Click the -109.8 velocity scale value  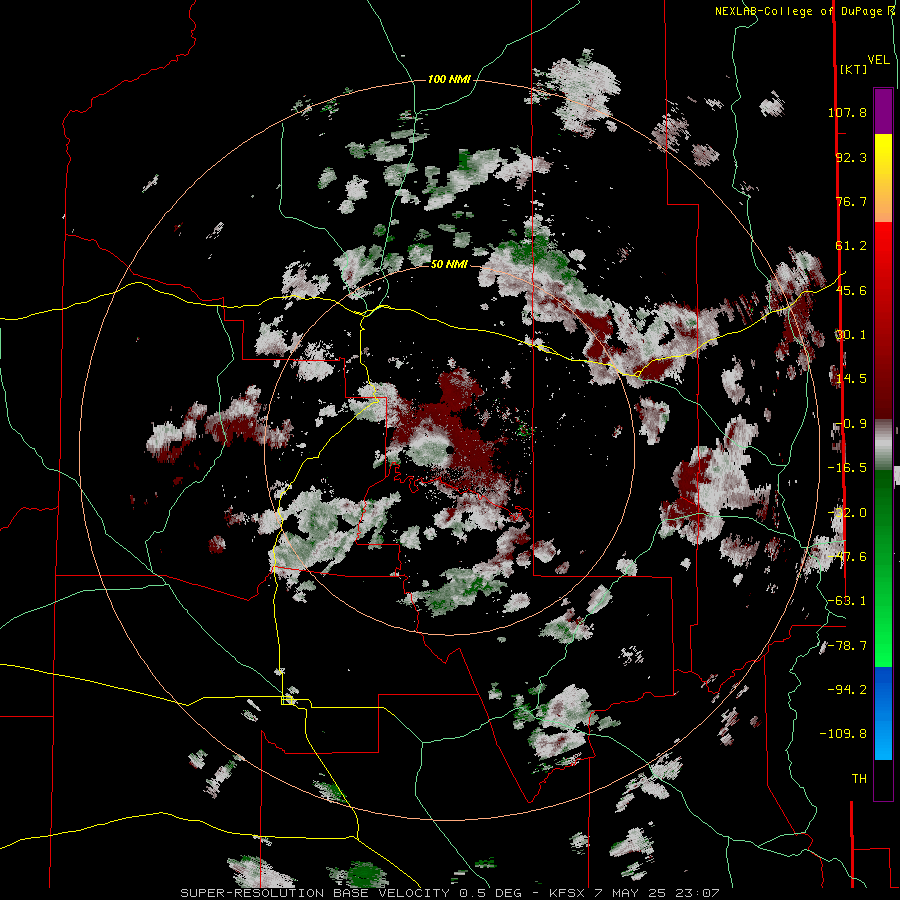point(843,734)
